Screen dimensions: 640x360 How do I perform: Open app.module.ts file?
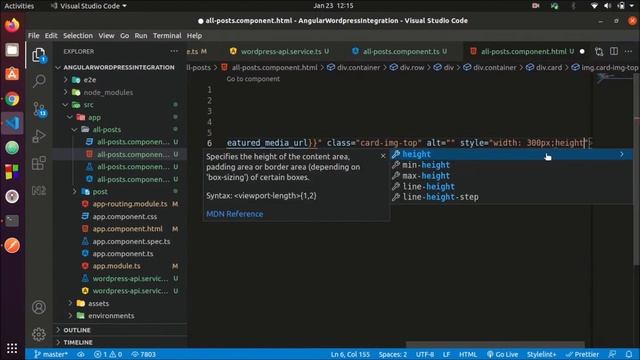116,266
